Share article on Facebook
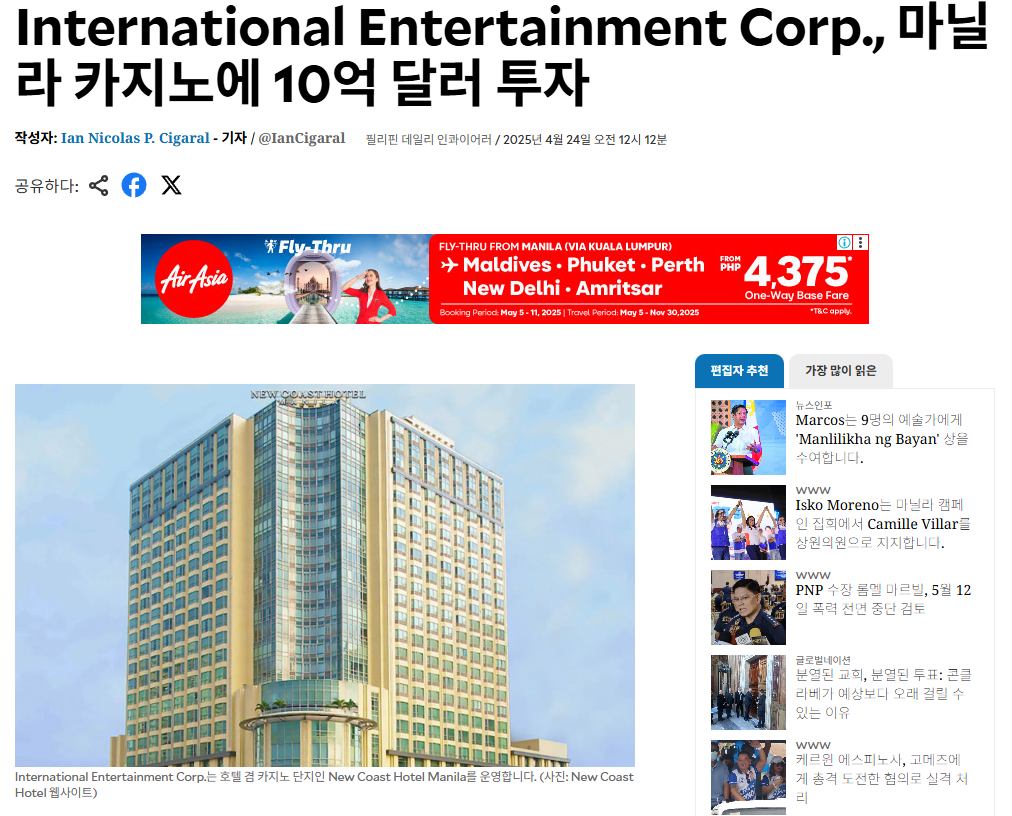 (134, 185)
